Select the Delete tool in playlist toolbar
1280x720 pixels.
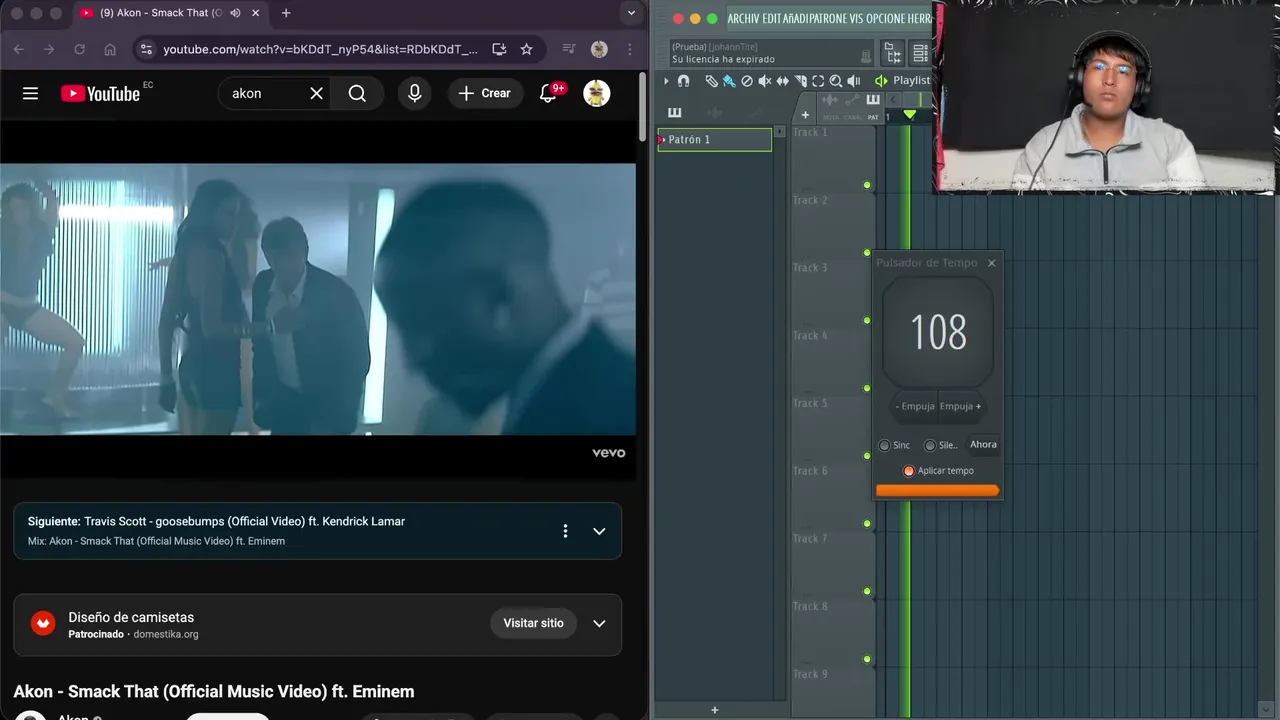747,81
